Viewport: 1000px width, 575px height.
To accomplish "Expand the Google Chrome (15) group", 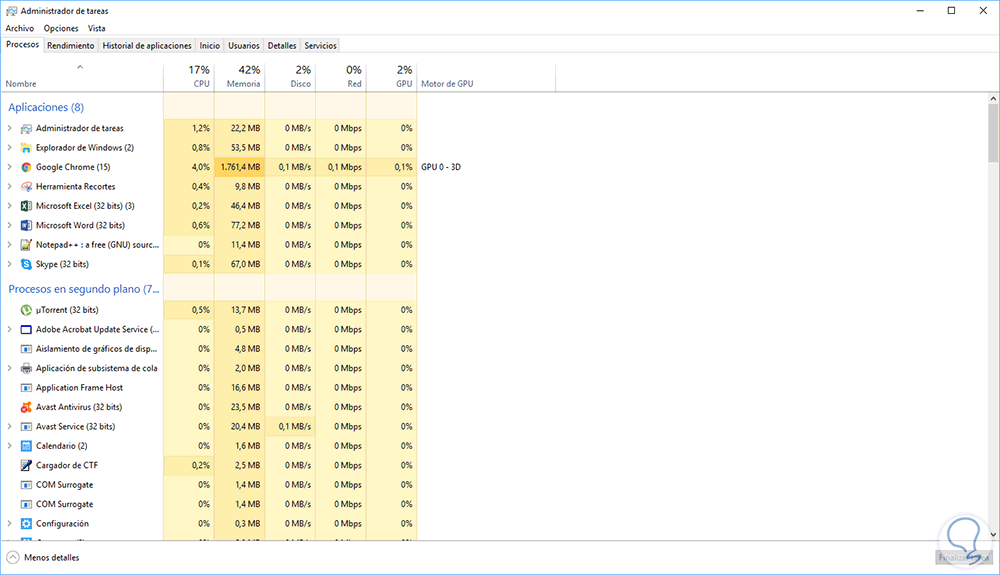I will 10,167.
